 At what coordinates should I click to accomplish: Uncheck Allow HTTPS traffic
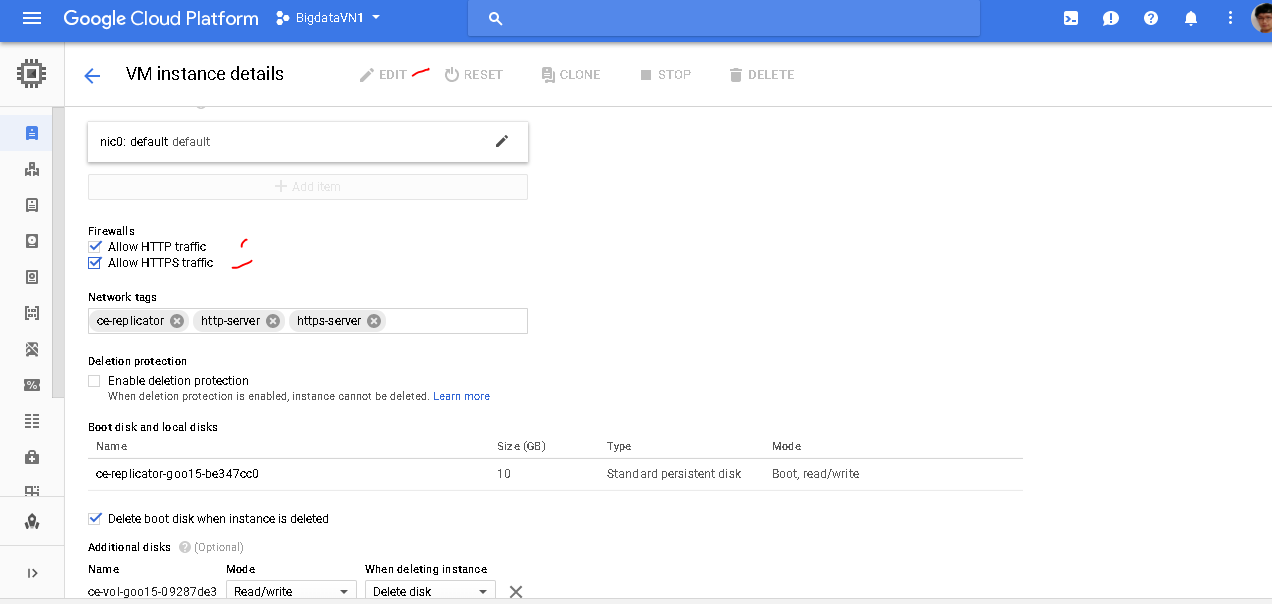click(95, 263)
